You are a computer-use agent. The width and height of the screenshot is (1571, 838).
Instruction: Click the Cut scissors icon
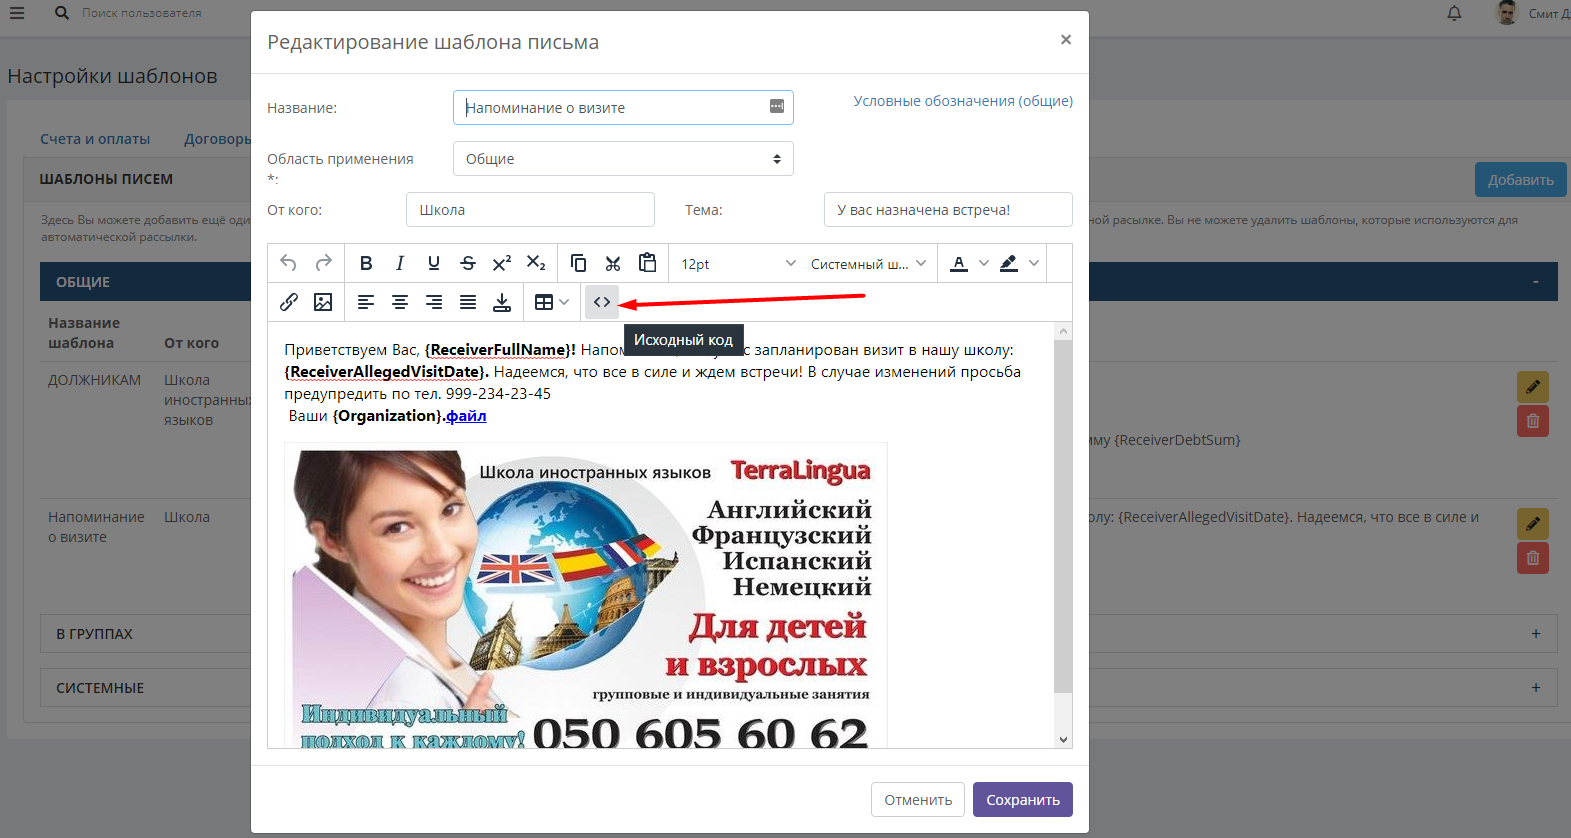point(613,263)
